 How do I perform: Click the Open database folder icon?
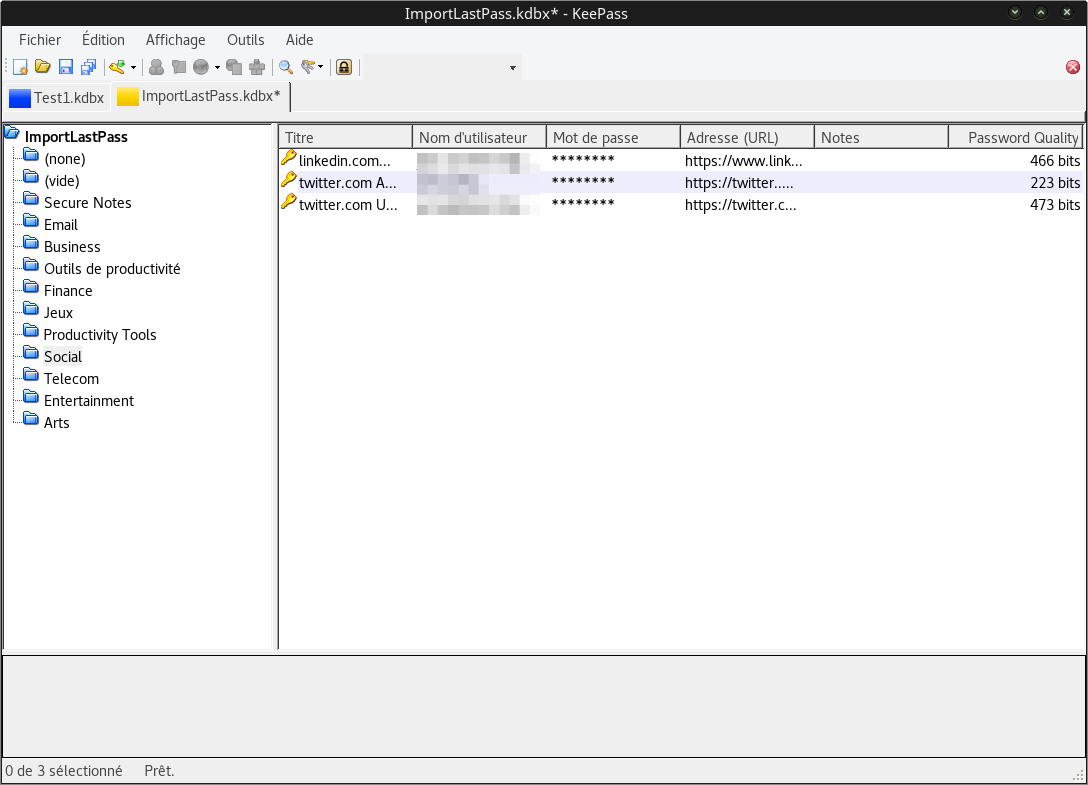43,67
